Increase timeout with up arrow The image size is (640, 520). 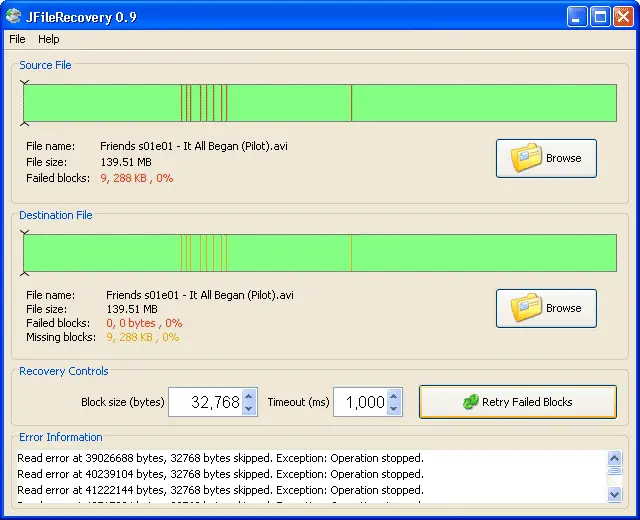(393, 395)
